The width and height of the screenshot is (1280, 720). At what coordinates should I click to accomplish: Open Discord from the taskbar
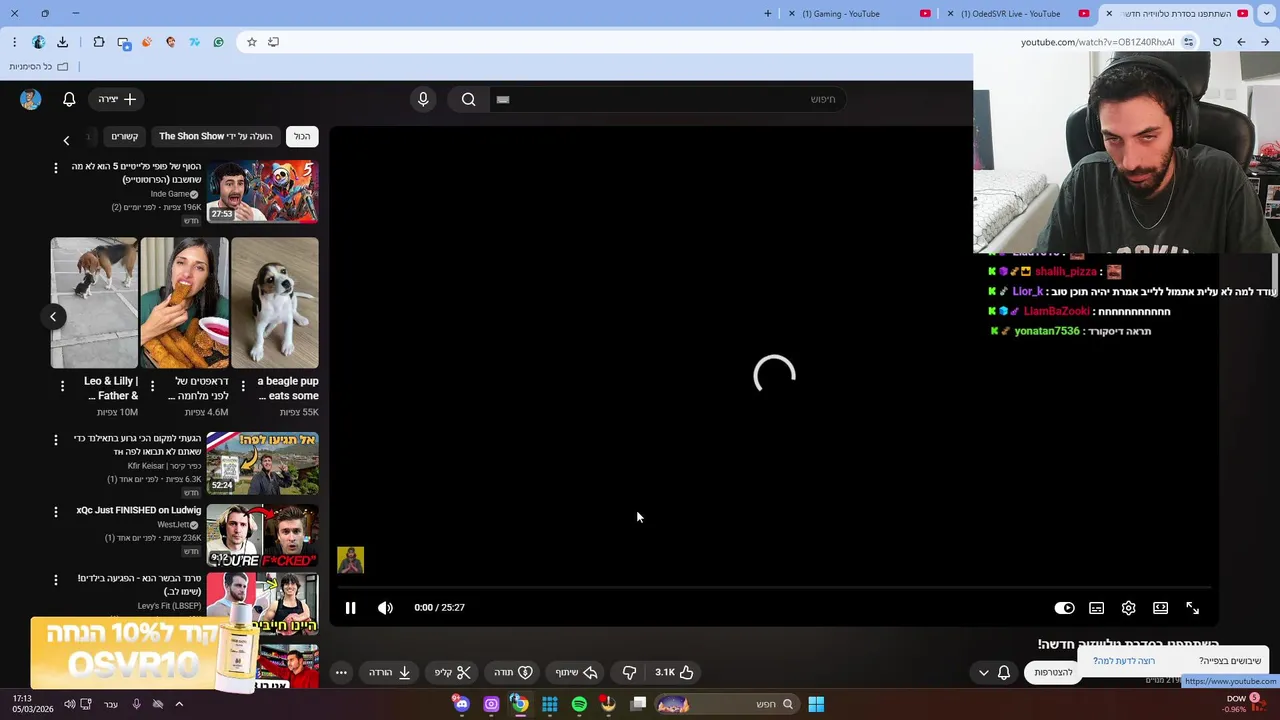461,704
